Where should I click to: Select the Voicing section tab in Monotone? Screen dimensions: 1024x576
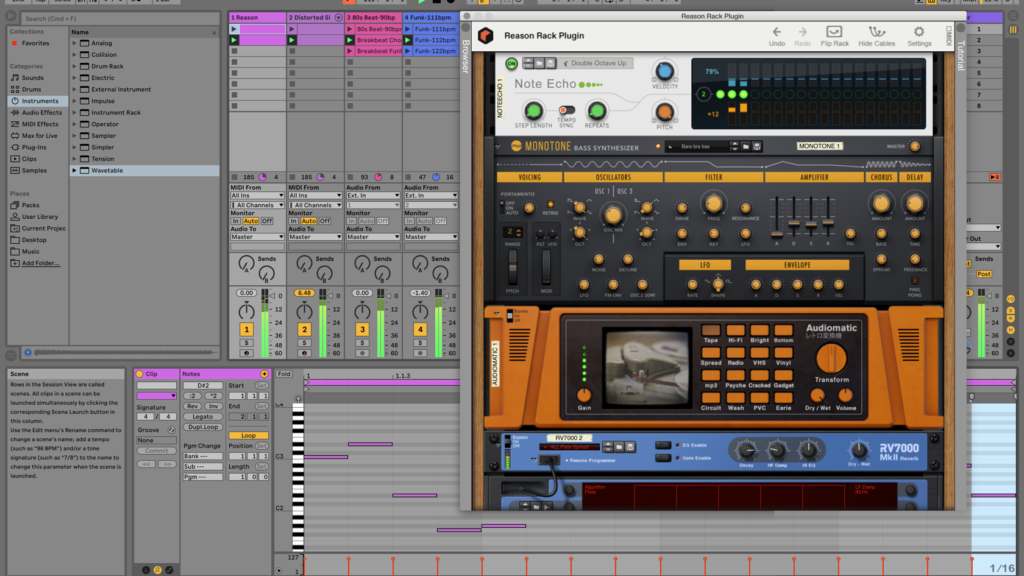(x=530, y=177)
